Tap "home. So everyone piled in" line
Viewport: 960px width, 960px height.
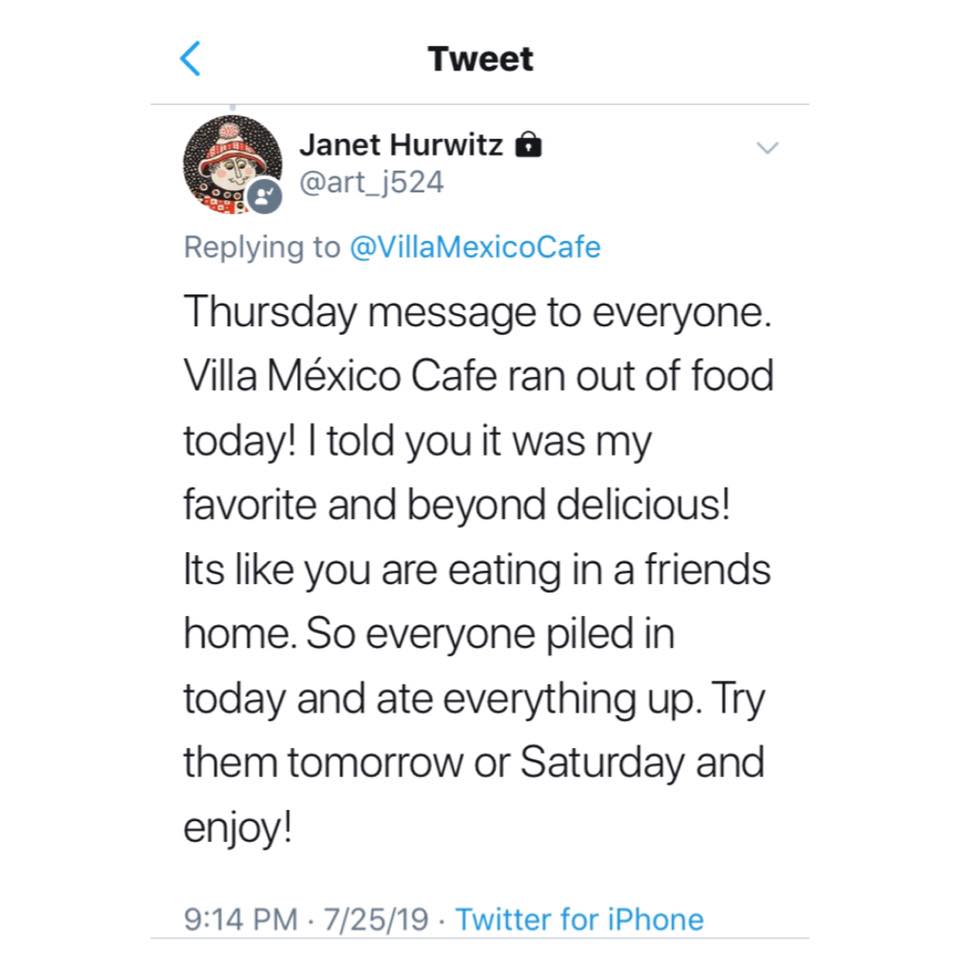point(428,635)
